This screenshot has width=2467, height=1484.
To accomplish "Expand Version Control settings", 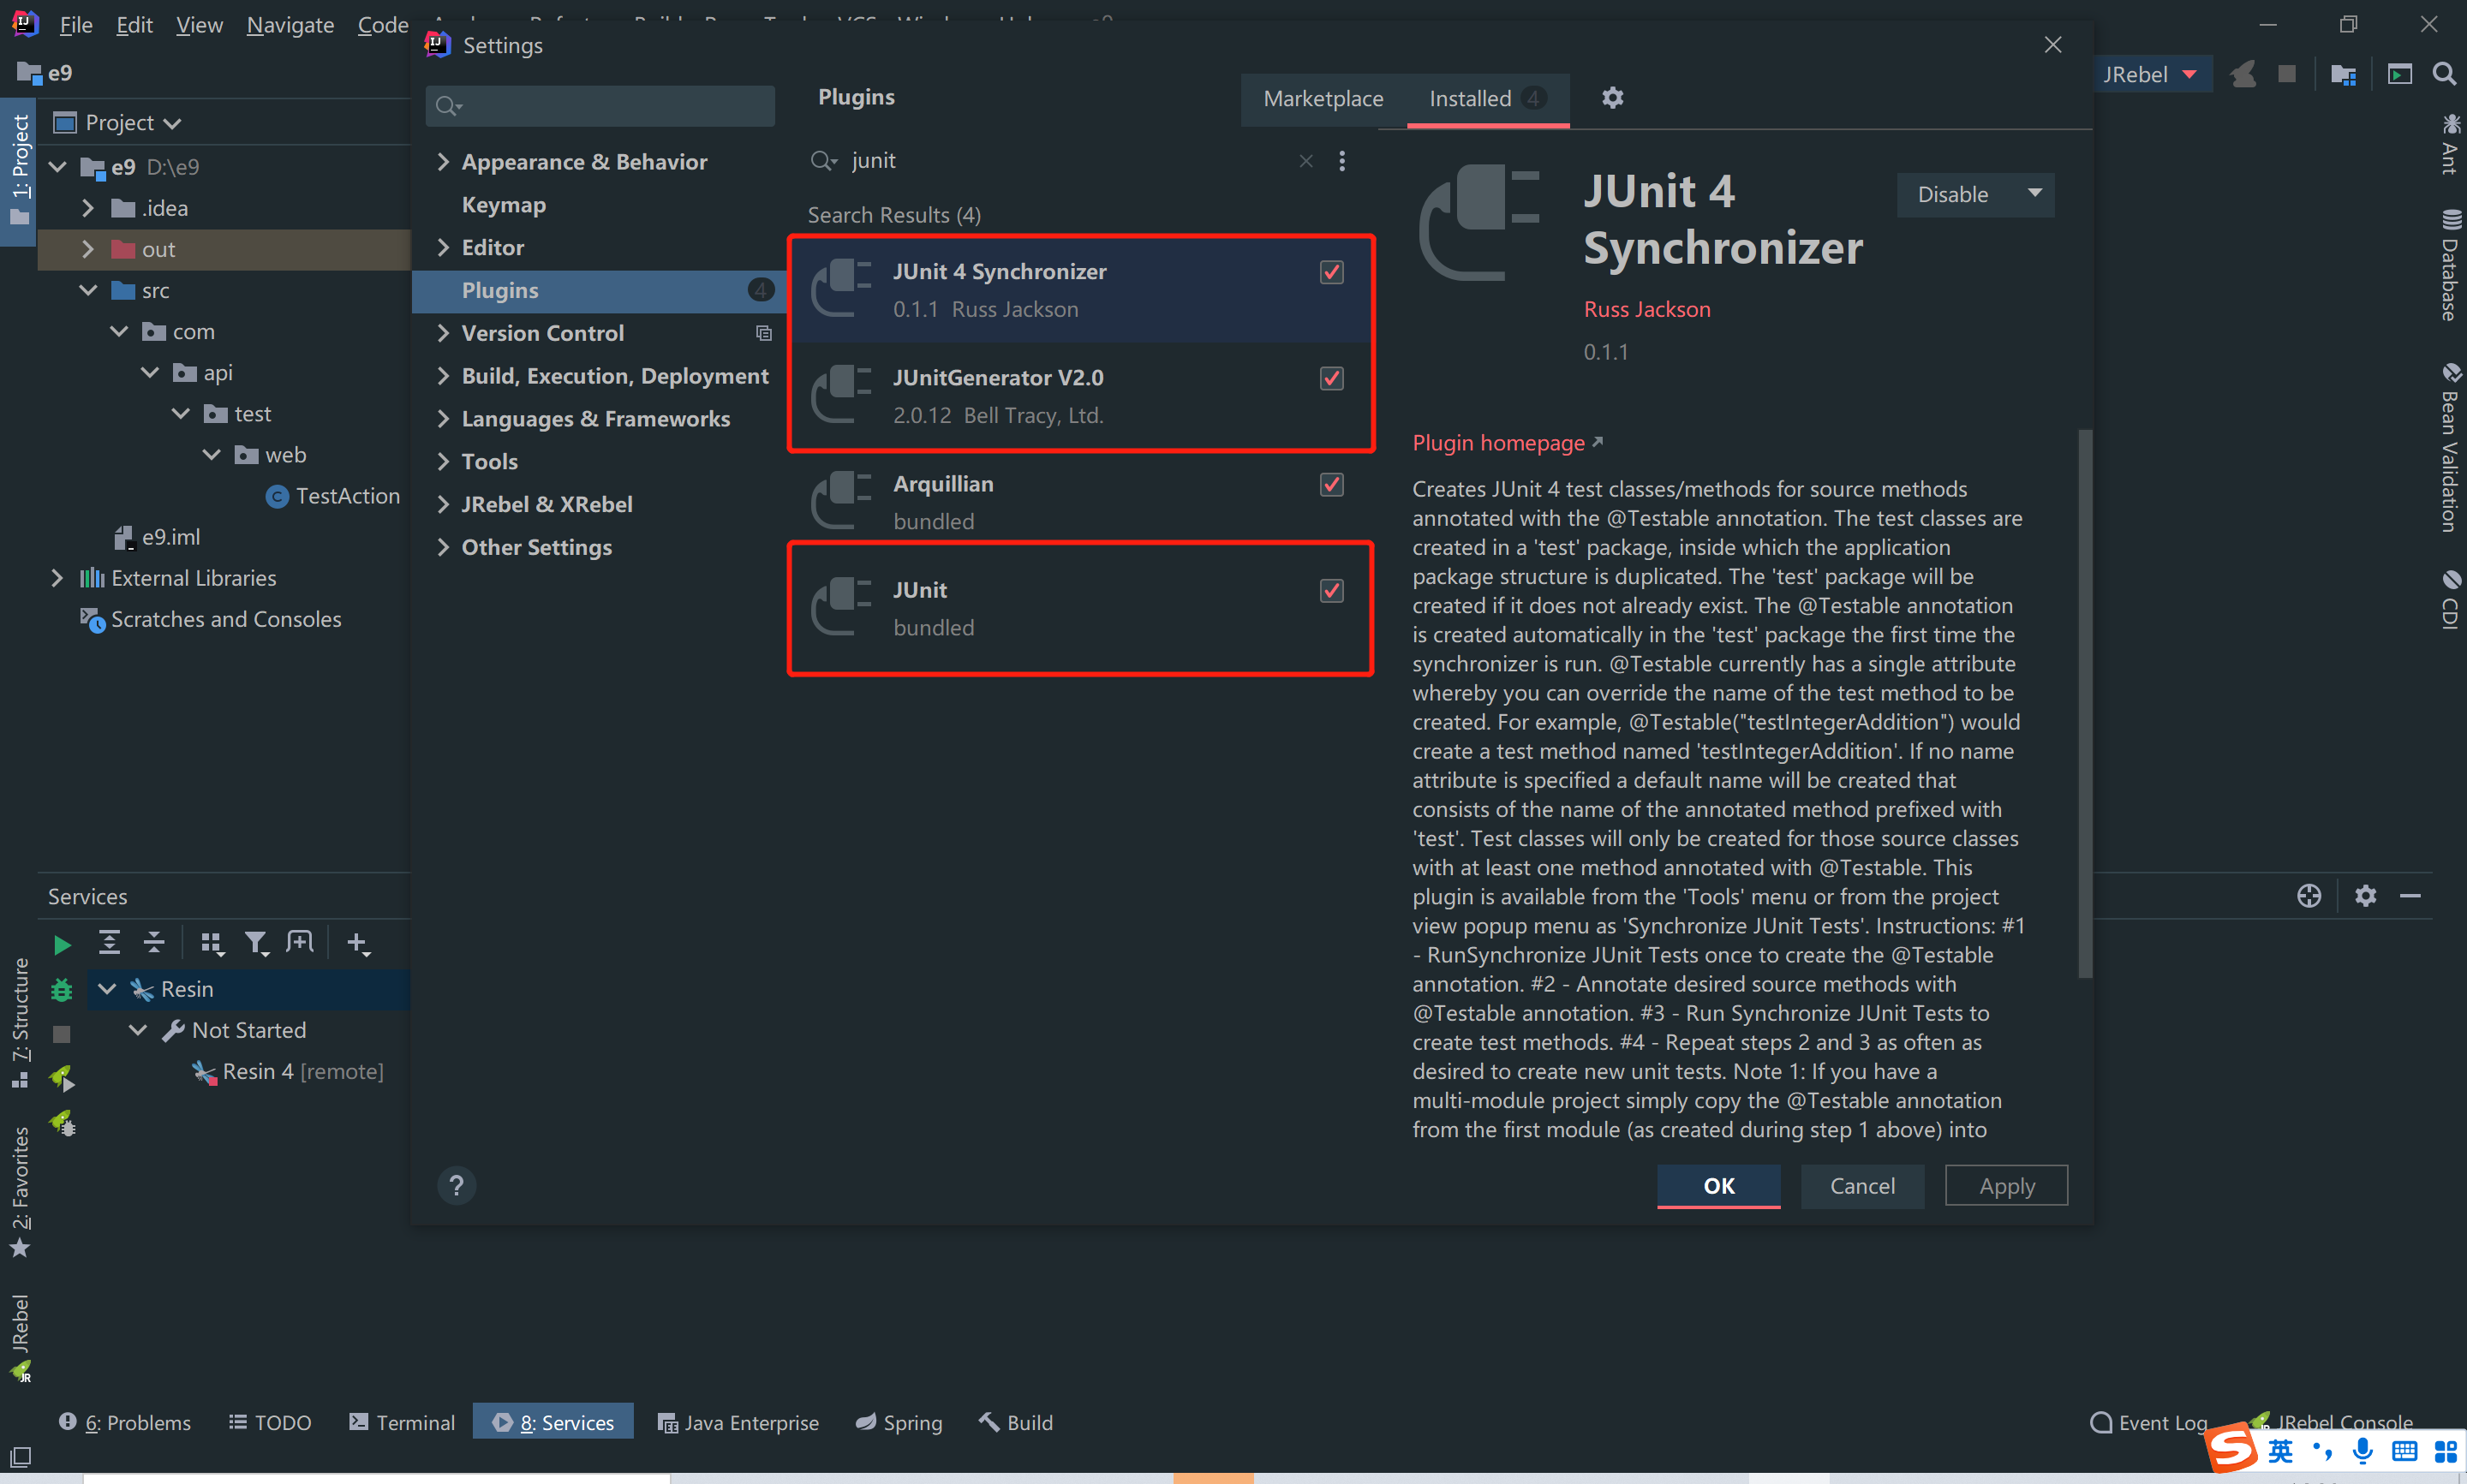I will pos(443,333).
